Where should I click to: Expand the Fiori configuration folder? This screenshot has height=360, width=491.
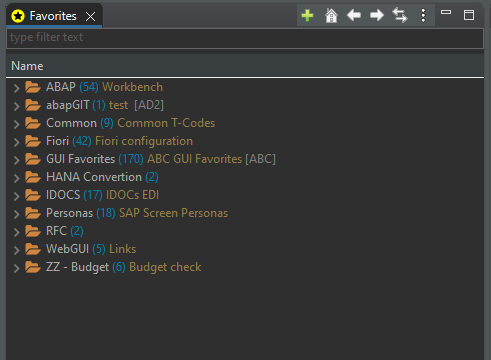pos(16,142)
